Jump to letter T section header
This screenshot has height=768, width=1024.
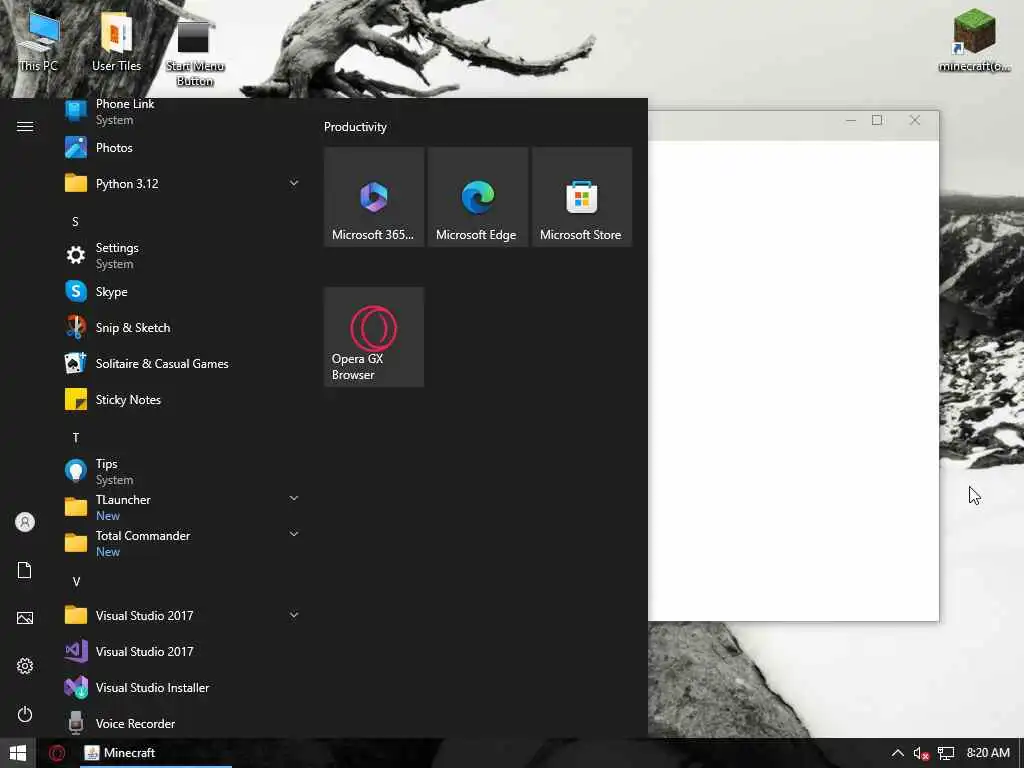click(x=76, y=438)
